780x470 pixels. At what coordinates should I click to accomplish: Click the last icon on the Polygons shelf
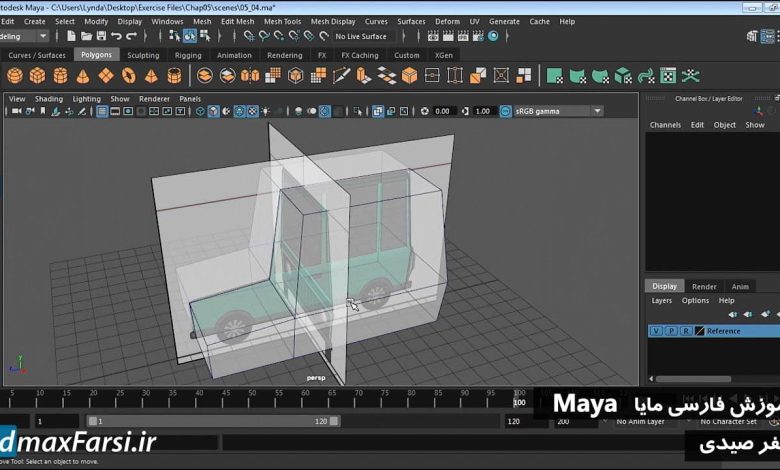690,76
